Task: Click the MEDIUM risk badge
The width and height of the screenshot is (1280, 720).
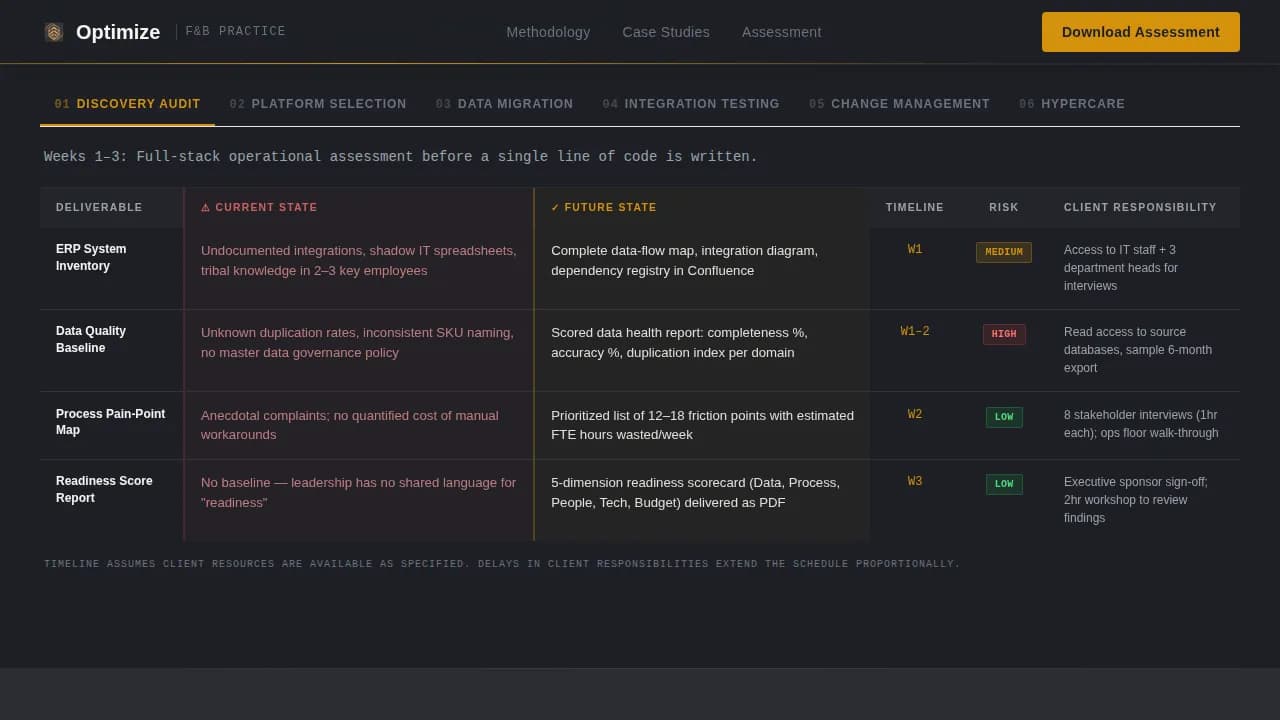Action: pyautogui.click(x=1004, y=252)
